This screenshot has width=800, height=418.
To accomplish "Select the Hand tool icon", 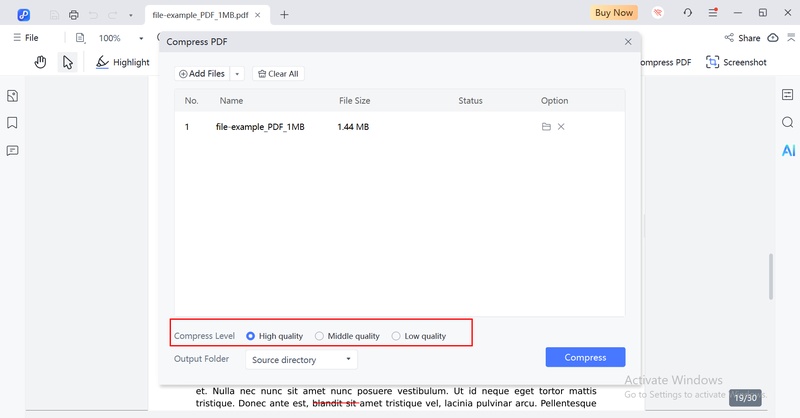I will point(40,62).
